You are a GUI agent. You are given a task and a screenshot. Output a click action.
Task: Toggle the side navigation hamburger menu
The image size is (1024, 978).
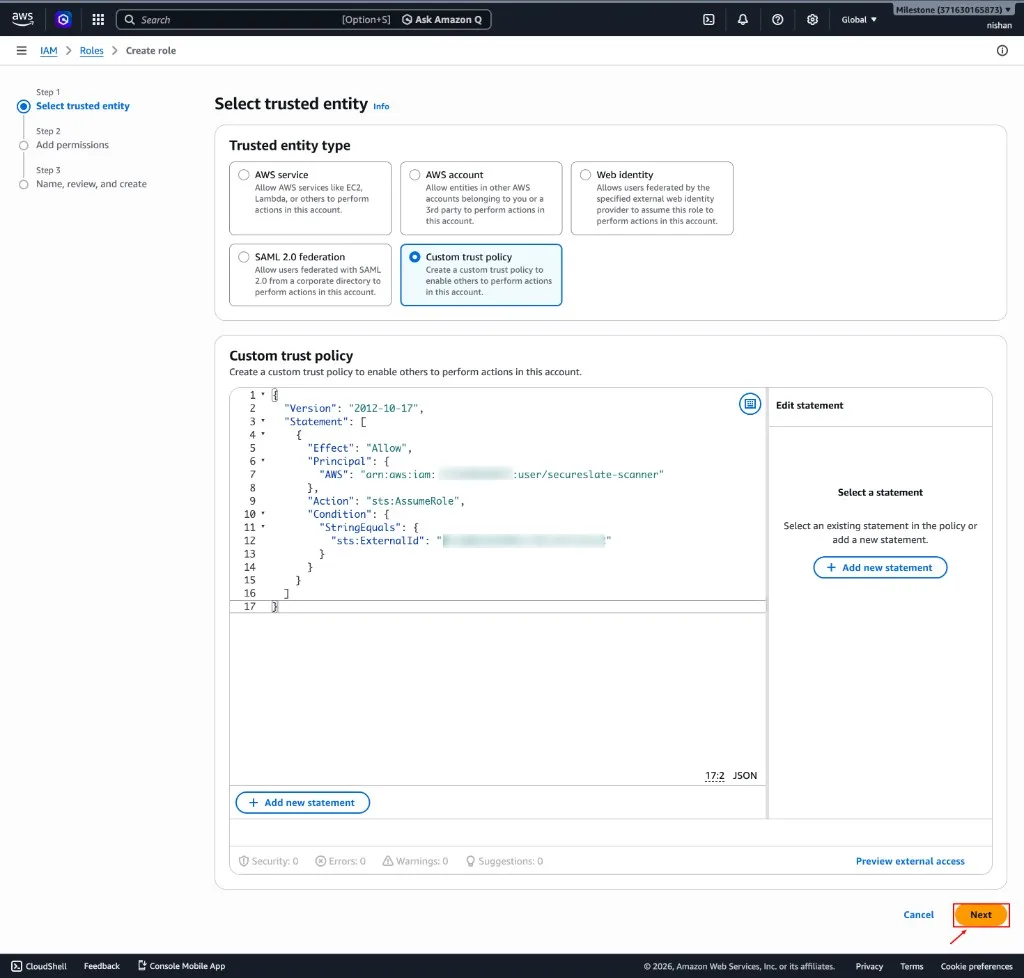point(22,50)
